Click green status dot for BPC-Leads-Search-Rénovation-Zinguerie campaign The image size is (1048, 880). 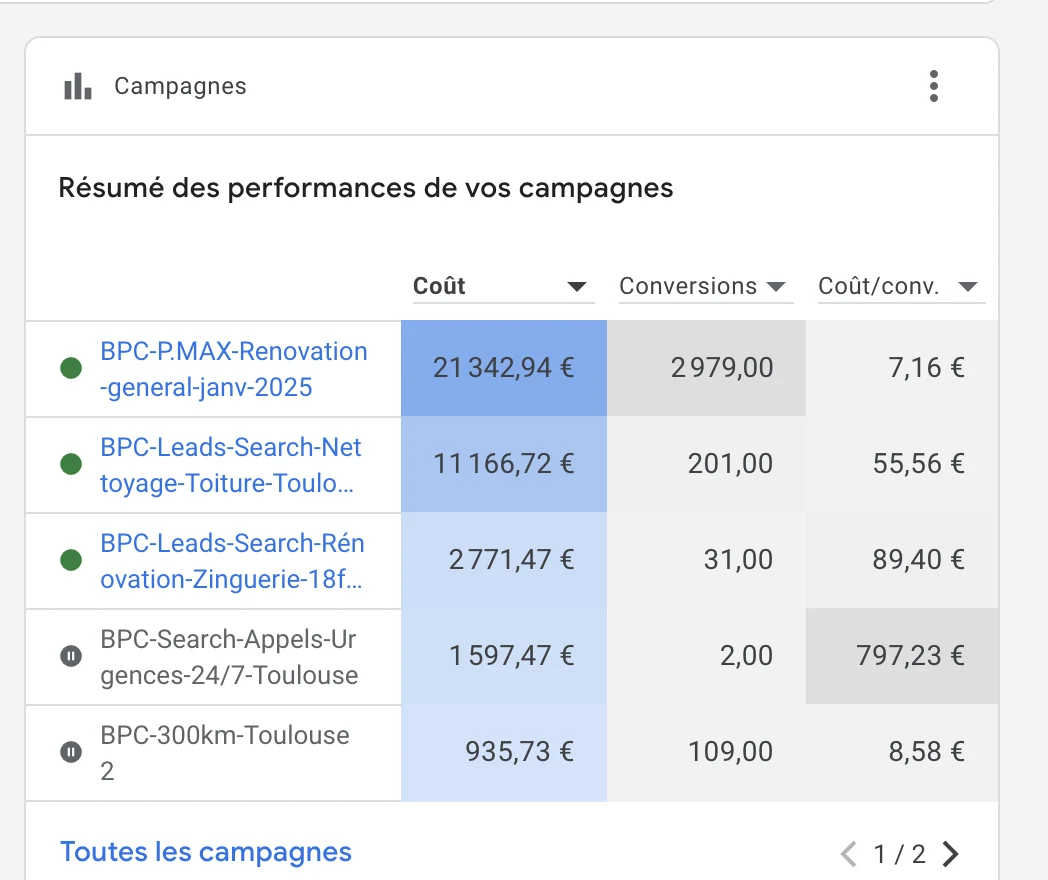[71, 560]
